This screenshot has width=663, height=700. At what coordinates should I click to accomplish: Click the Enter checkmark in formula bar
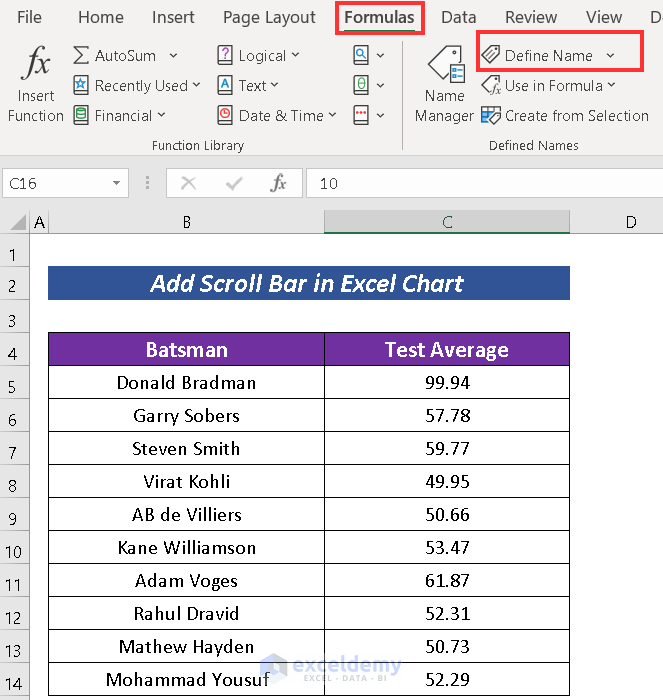coord(234,183)
